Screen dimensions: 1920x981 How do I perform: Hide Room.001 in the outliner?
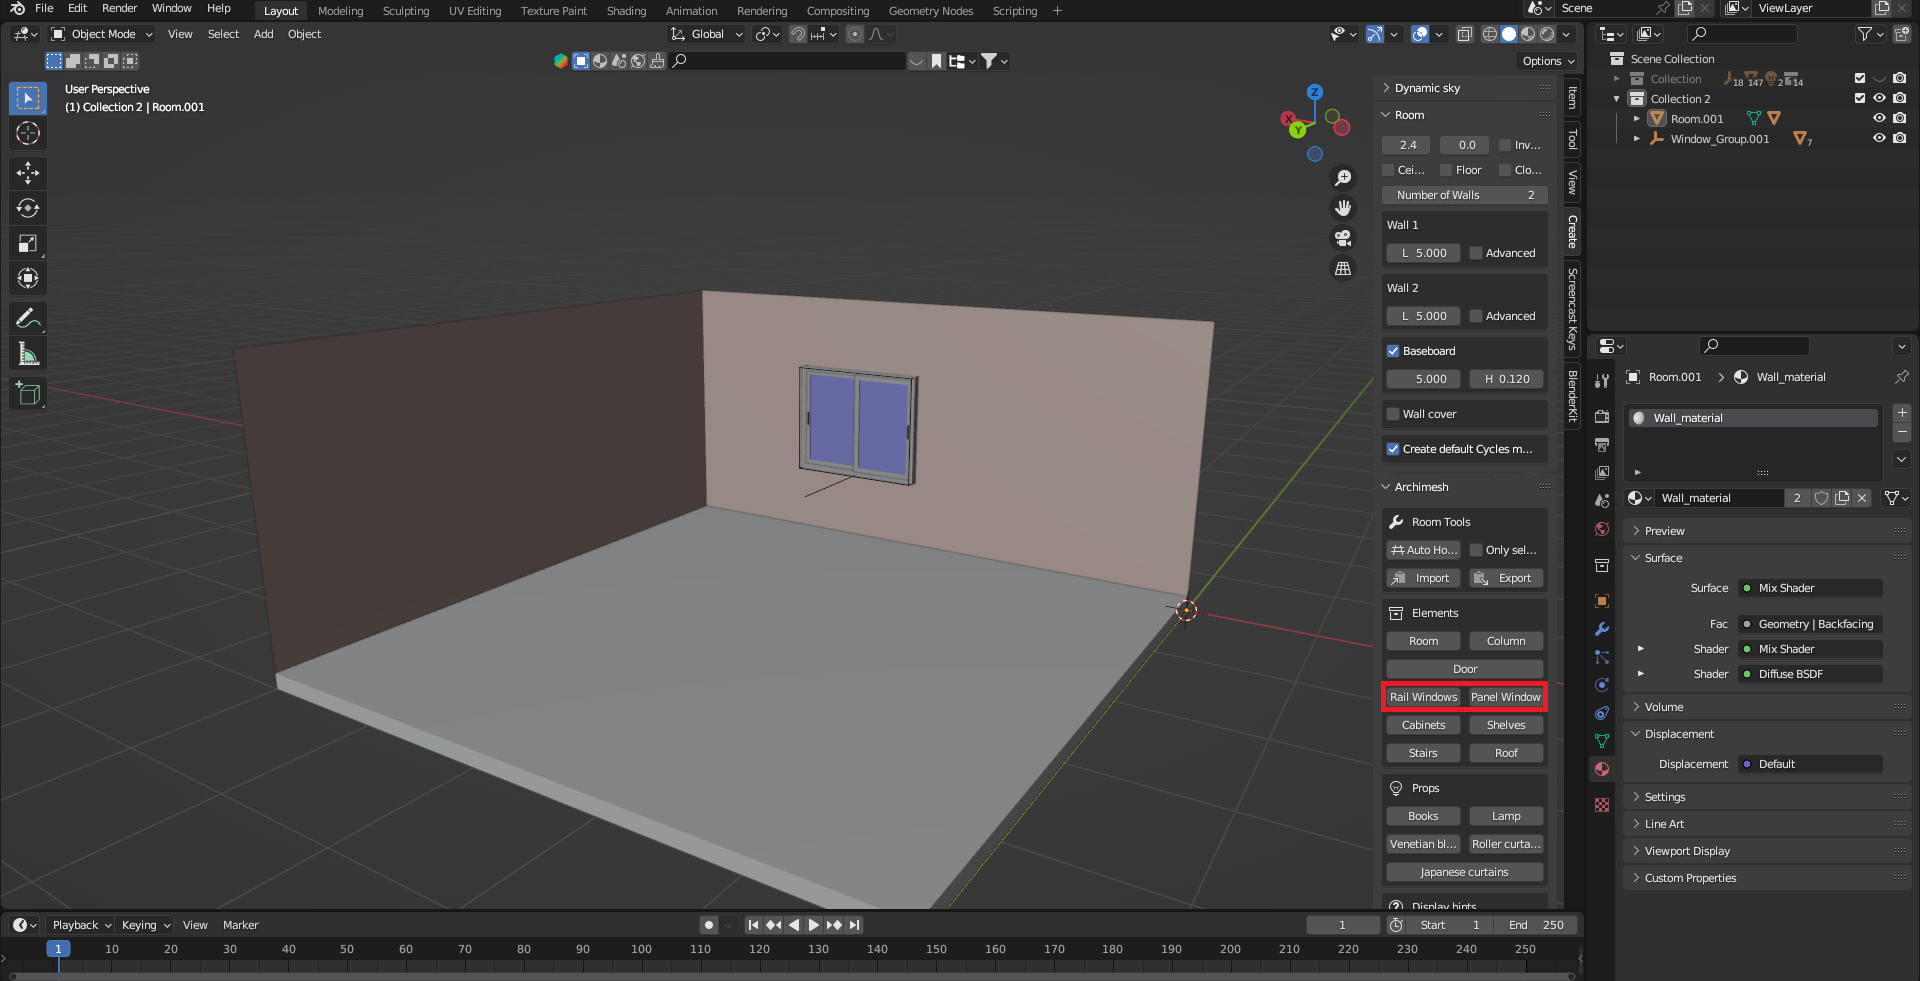click(x=1879, y=118)
